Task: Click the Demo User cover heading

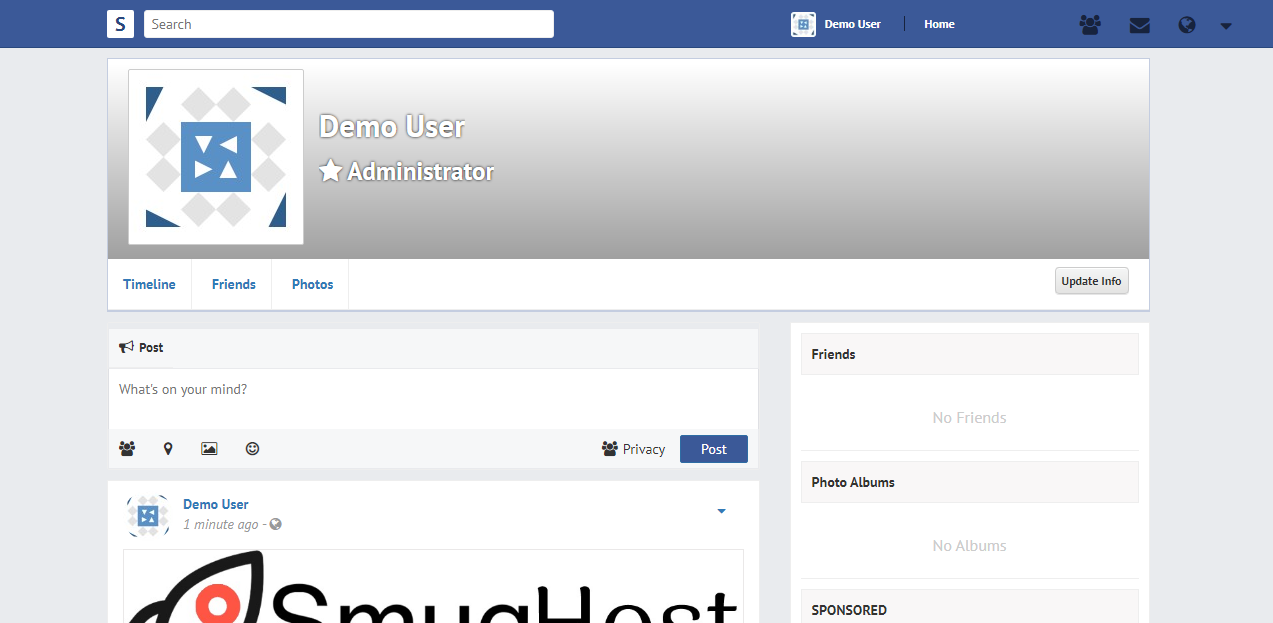Action: pos(392,127)
